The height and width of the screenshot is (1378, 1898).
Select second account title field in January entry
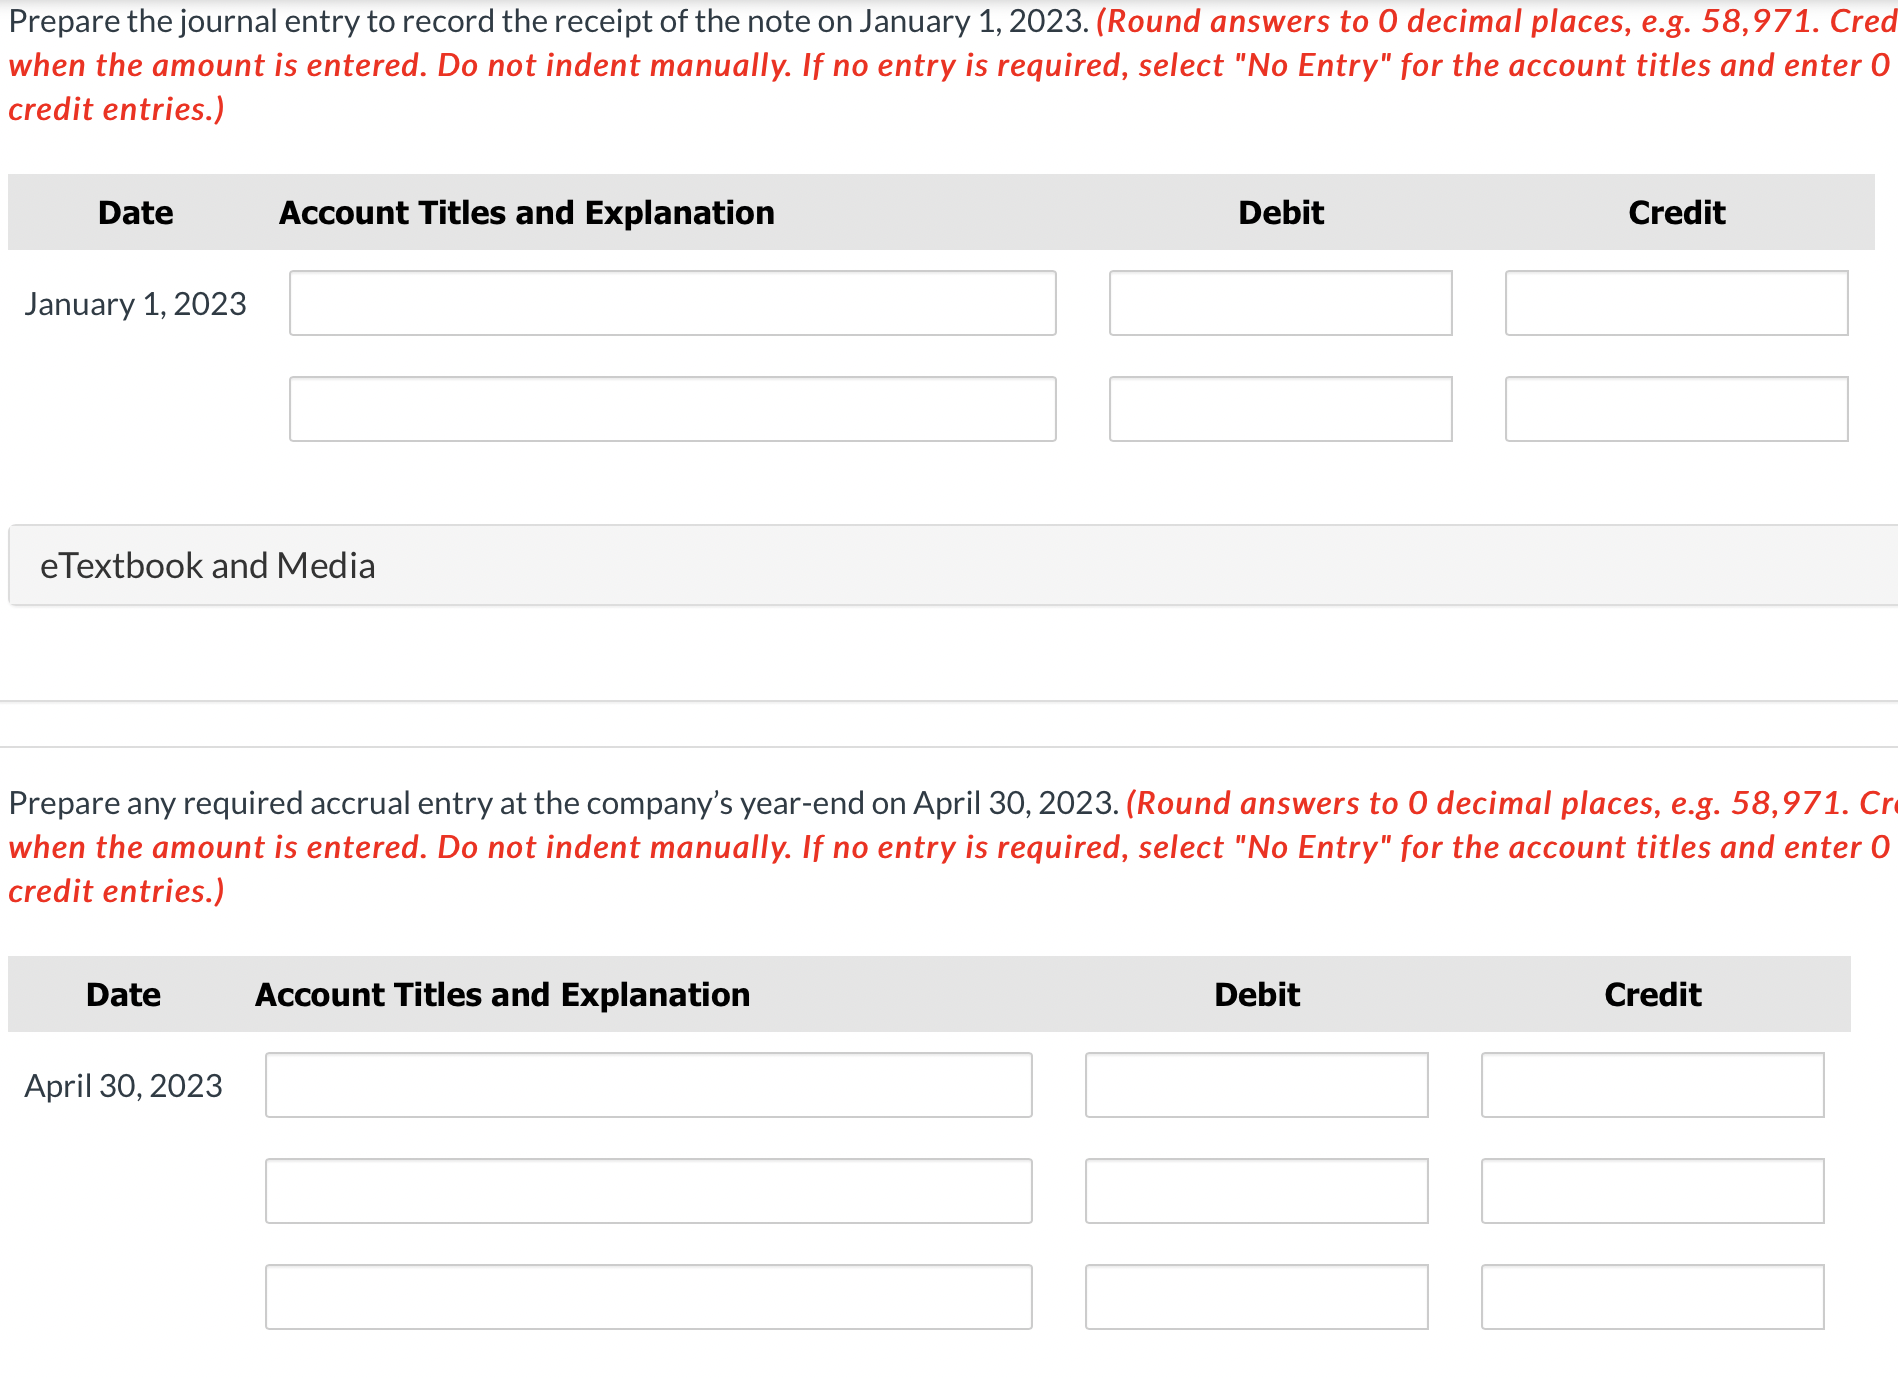pos(672,409)
